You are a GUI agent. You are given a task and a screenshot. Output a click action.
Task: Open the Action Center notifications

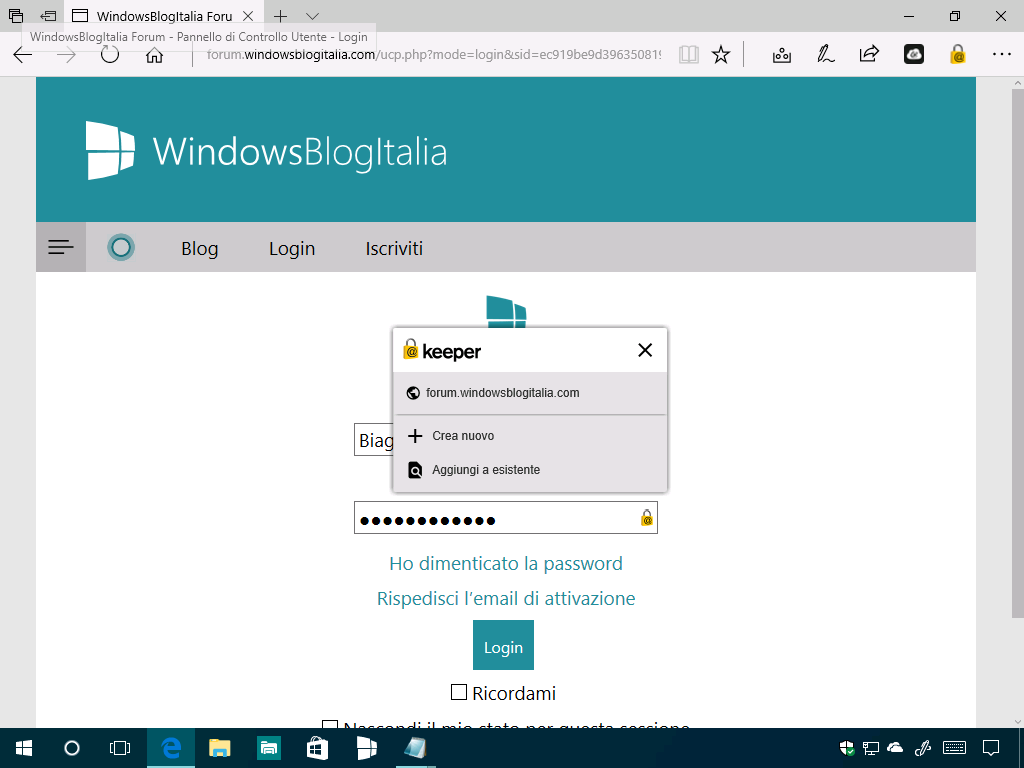(991, 748)
